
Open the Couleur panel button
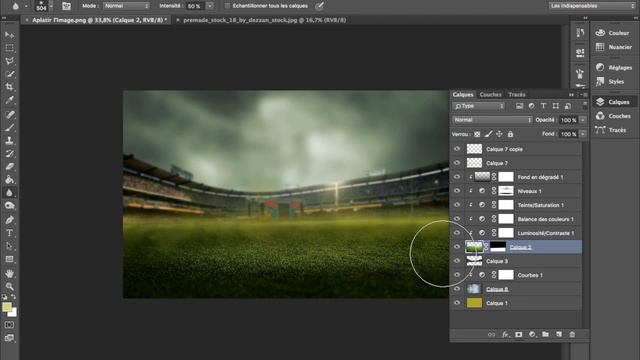613,33
